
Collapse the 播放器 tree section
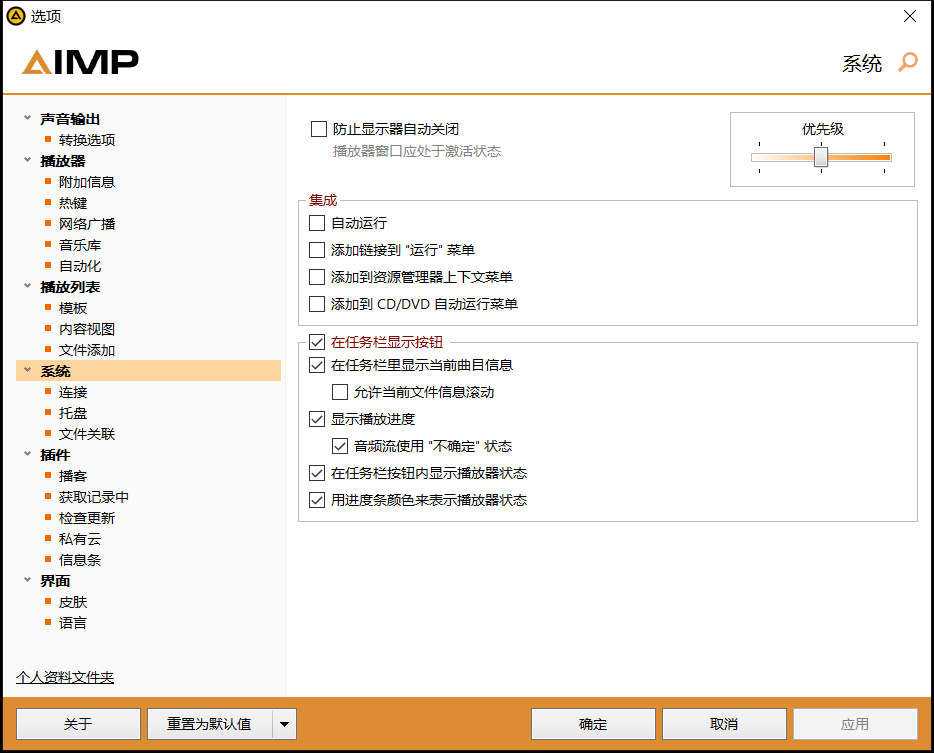27,160
